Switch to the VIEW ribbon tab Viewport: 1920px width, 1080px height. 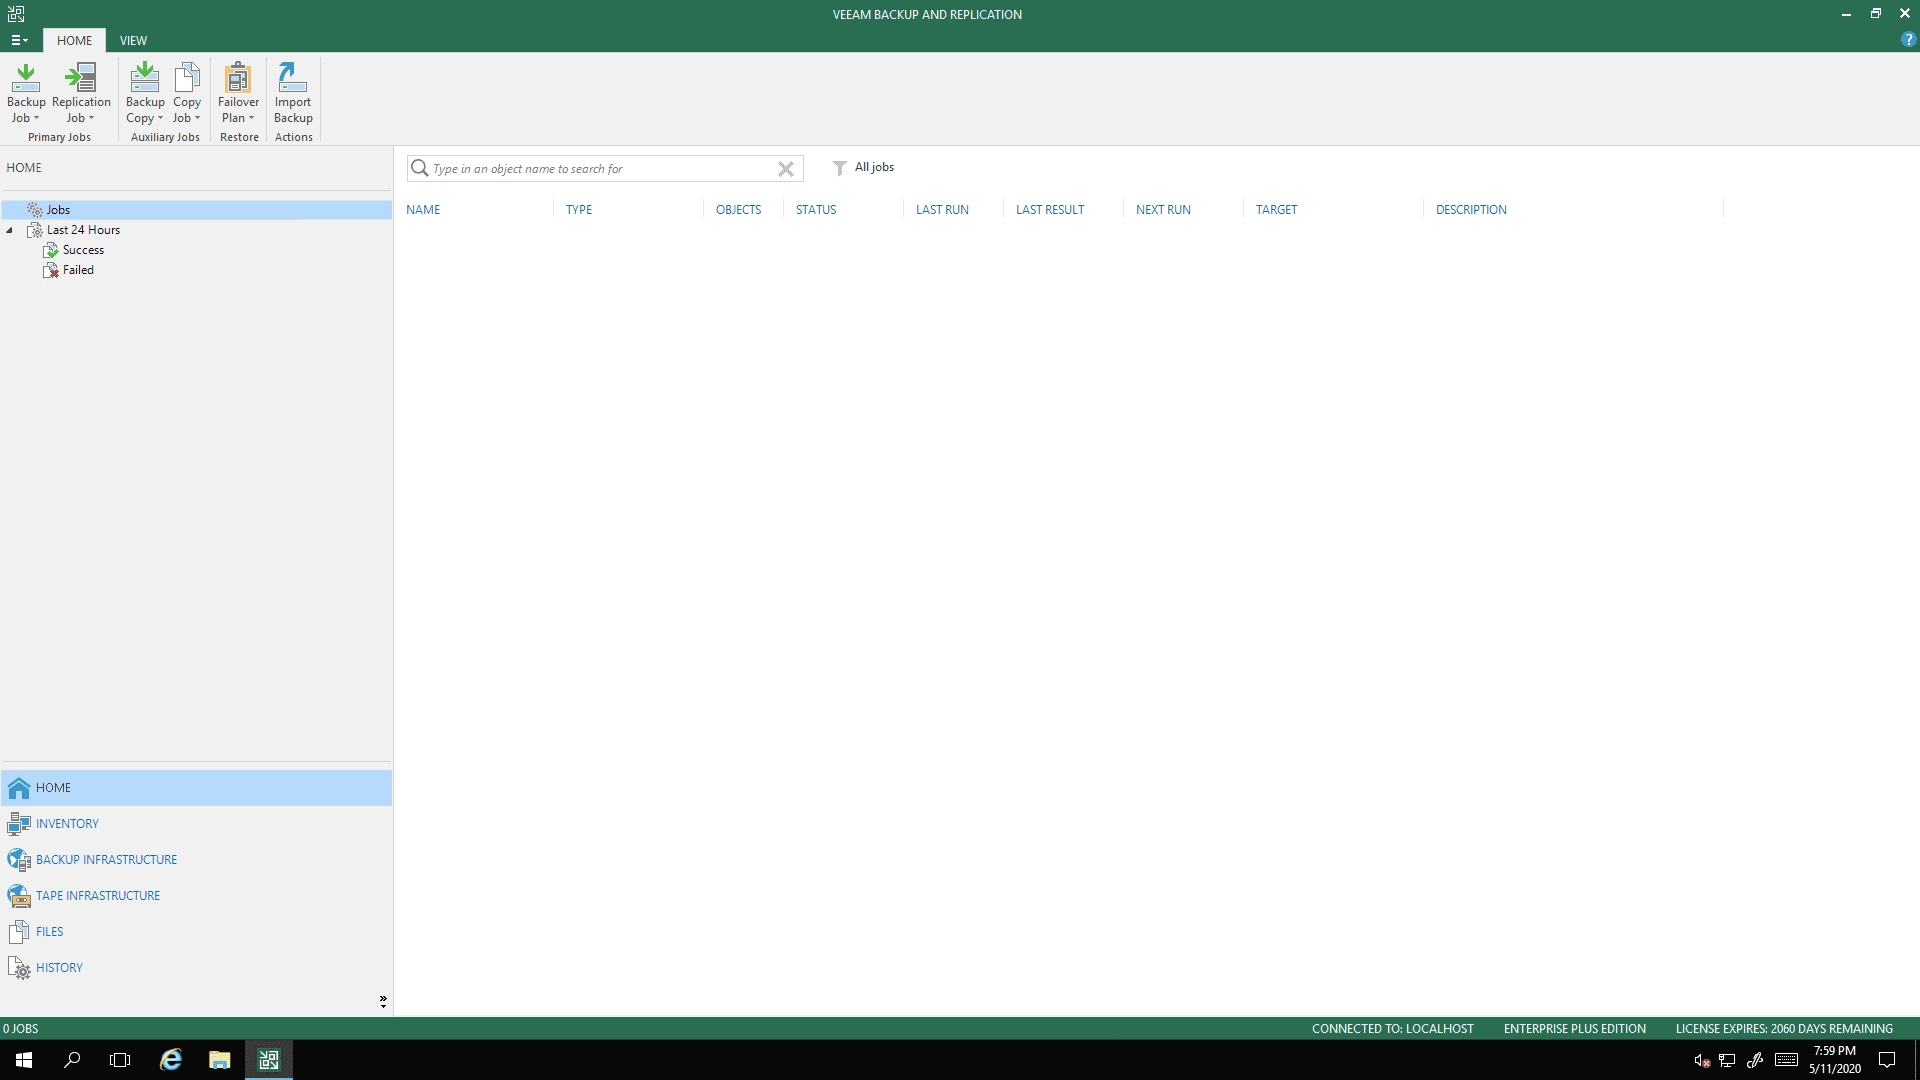pos(133,41)
